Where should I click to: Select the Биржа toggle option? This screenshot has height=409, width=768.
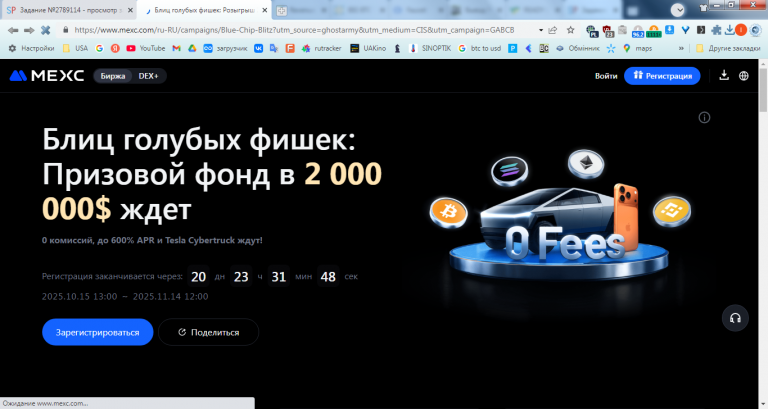coord(113,76)
